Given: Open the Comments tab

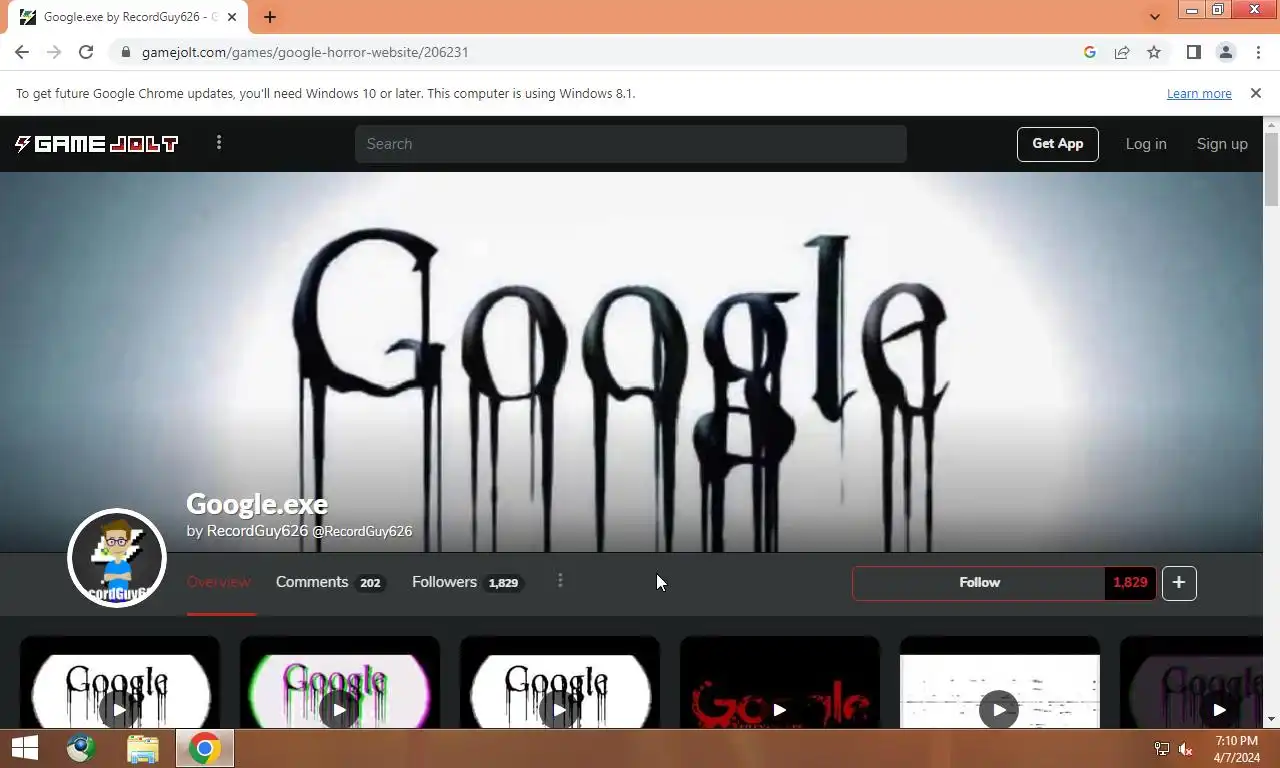Looking at the screenshot, I should click(330, 582).
